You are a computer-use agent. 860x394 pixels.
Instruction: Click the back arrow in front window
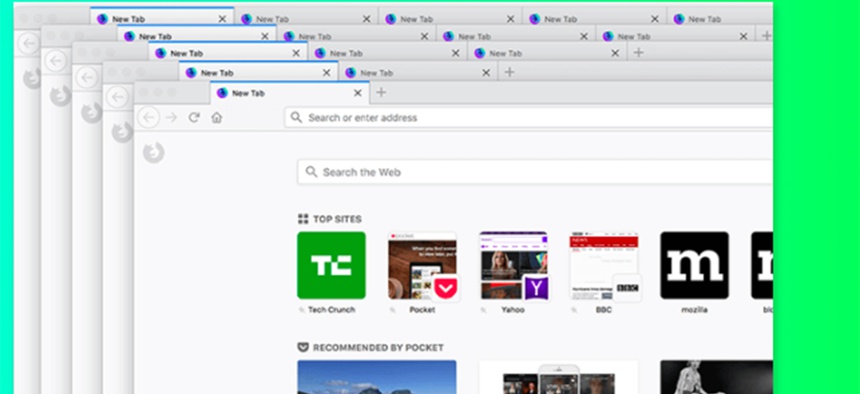(148, 117)
